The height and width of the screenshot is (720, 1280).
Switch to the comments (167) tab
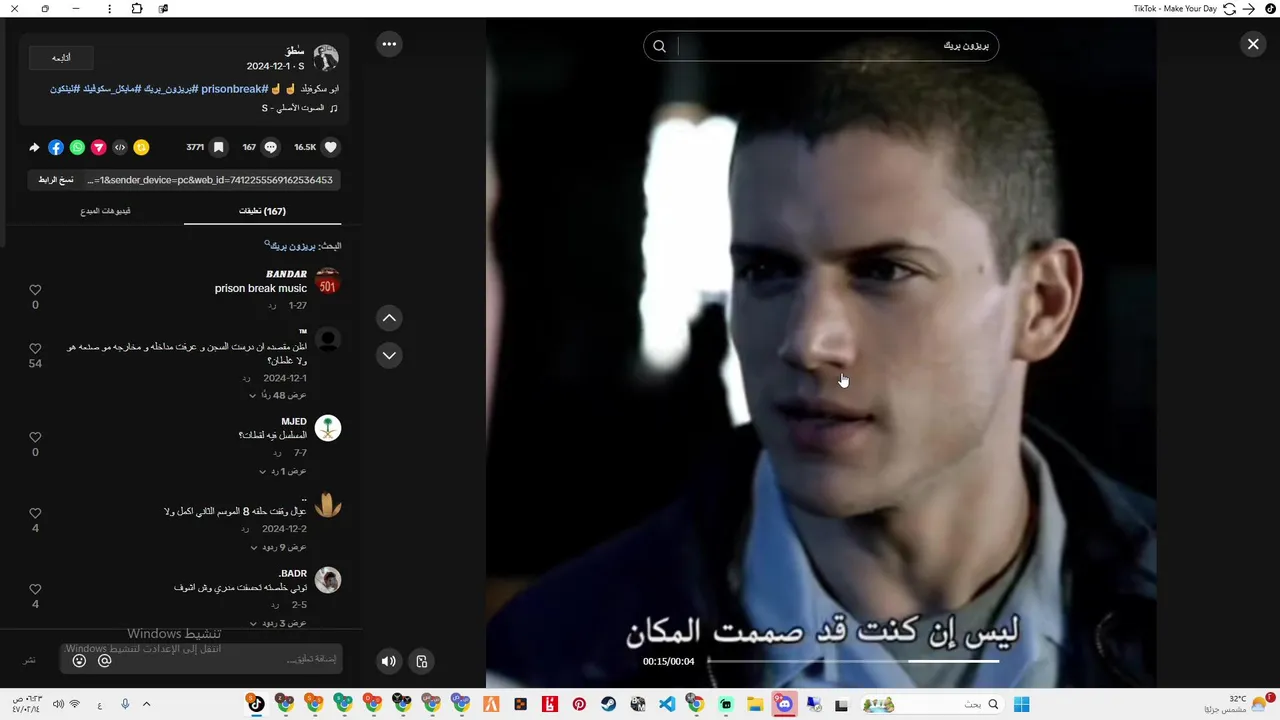point(262,211)
